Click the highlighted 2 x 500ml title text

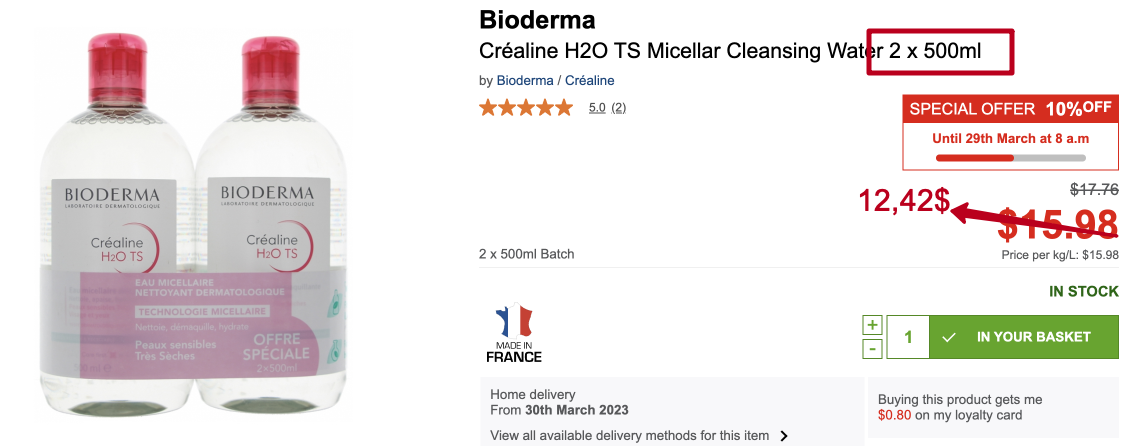pyautogui.click(x=937, y=50)
